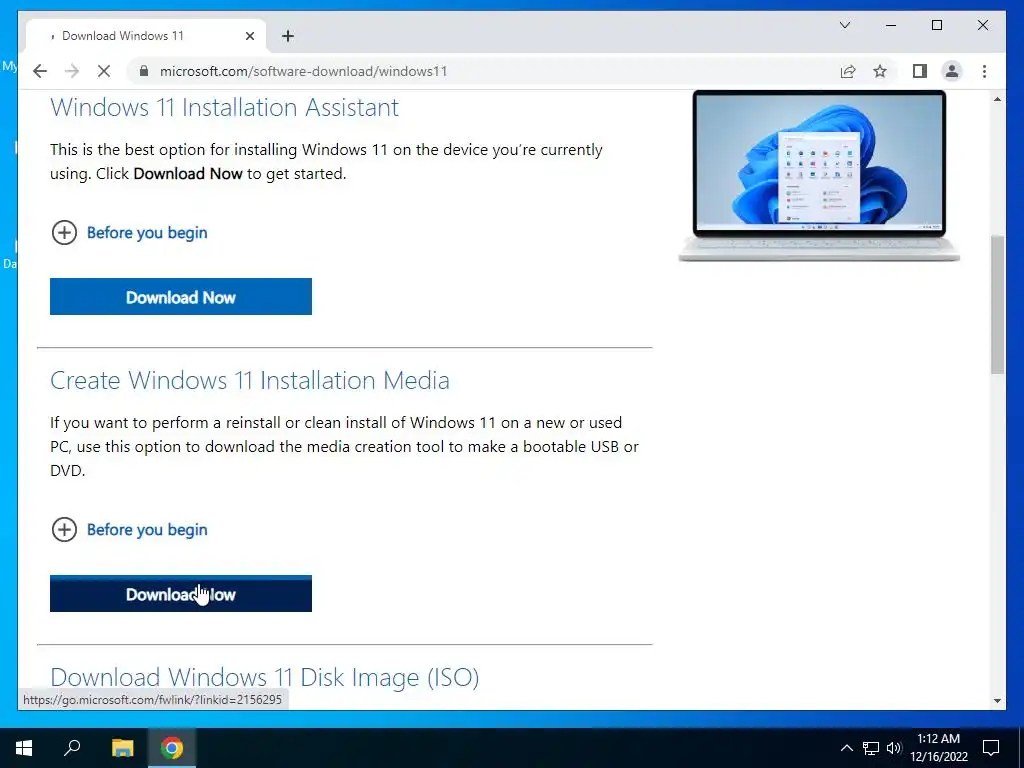The image size is (1024, 768).
Task: Open the Chrome profile avatar menu
Action: pos(952,71)
